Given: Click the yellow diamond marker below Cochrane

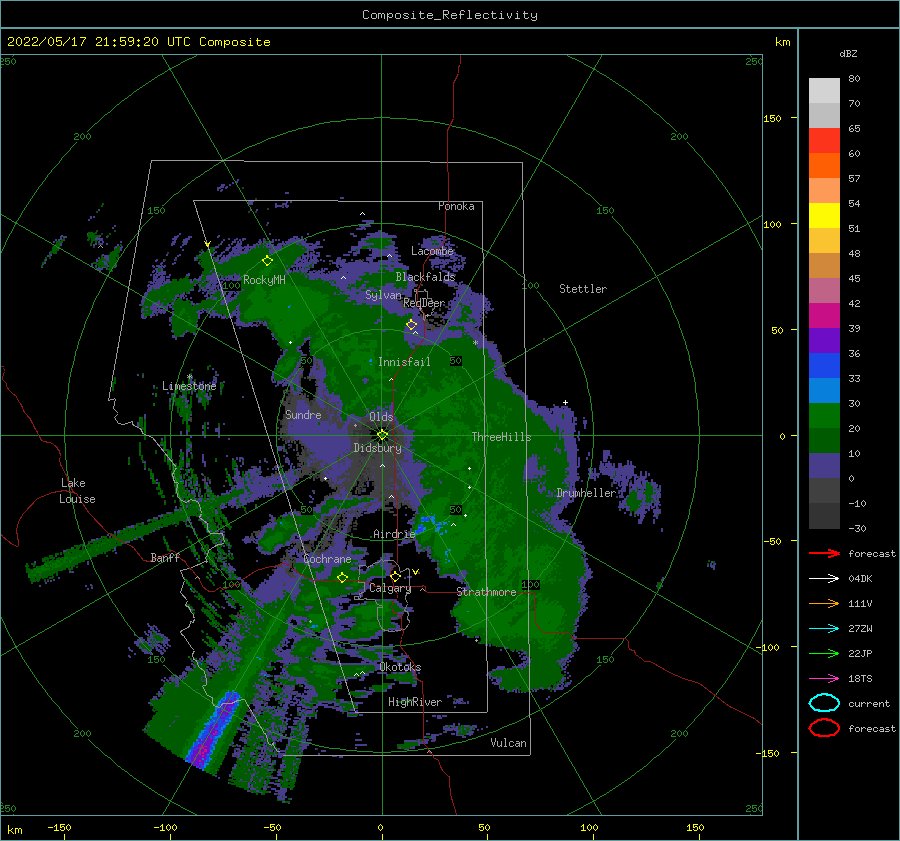Looking at the screenshot, I should 343,577.
